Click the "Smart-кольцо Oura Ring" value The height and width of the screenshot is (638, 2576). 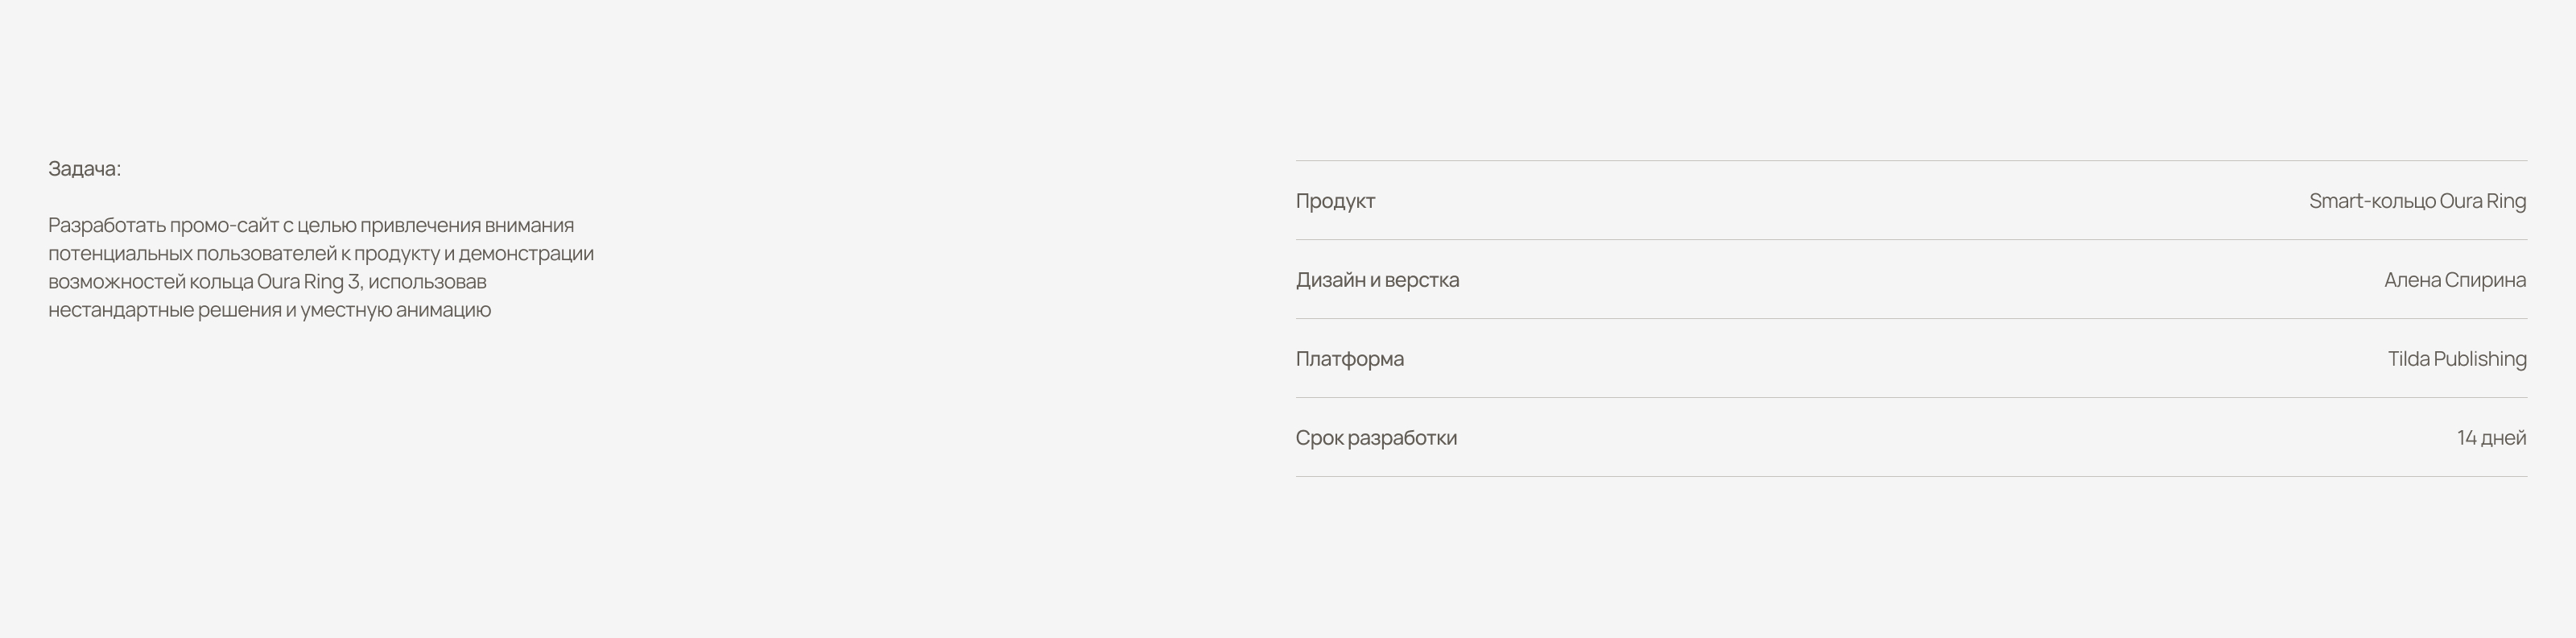(x=2417, y=201)
